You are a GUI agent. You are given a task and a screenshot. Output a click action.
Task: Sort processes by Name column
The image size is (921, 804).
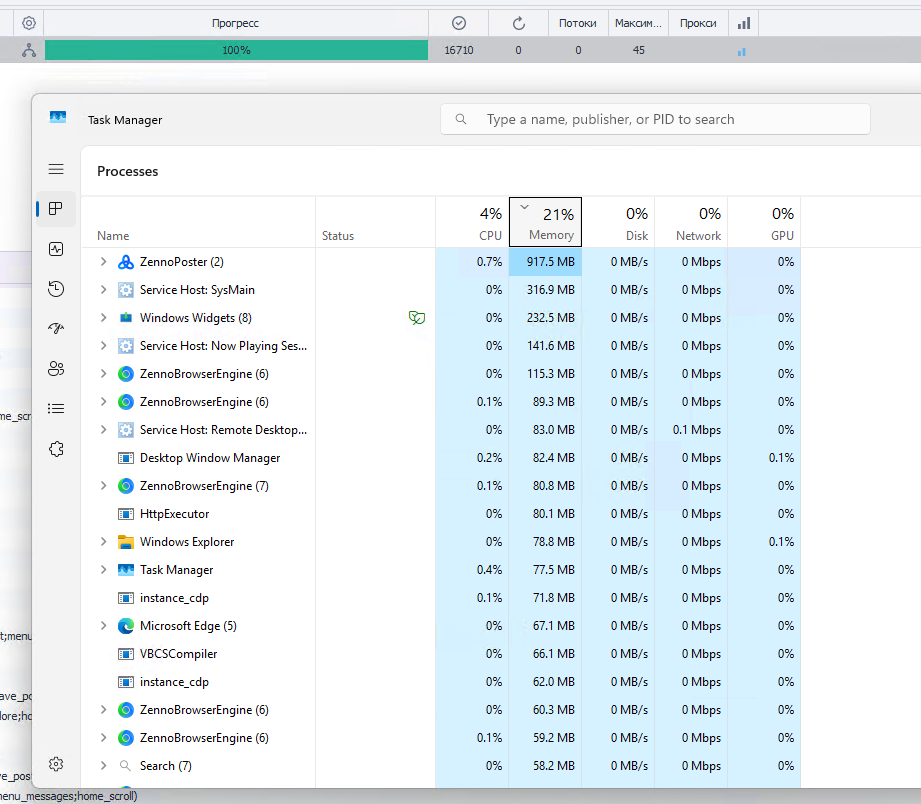[x=198, y=222]
